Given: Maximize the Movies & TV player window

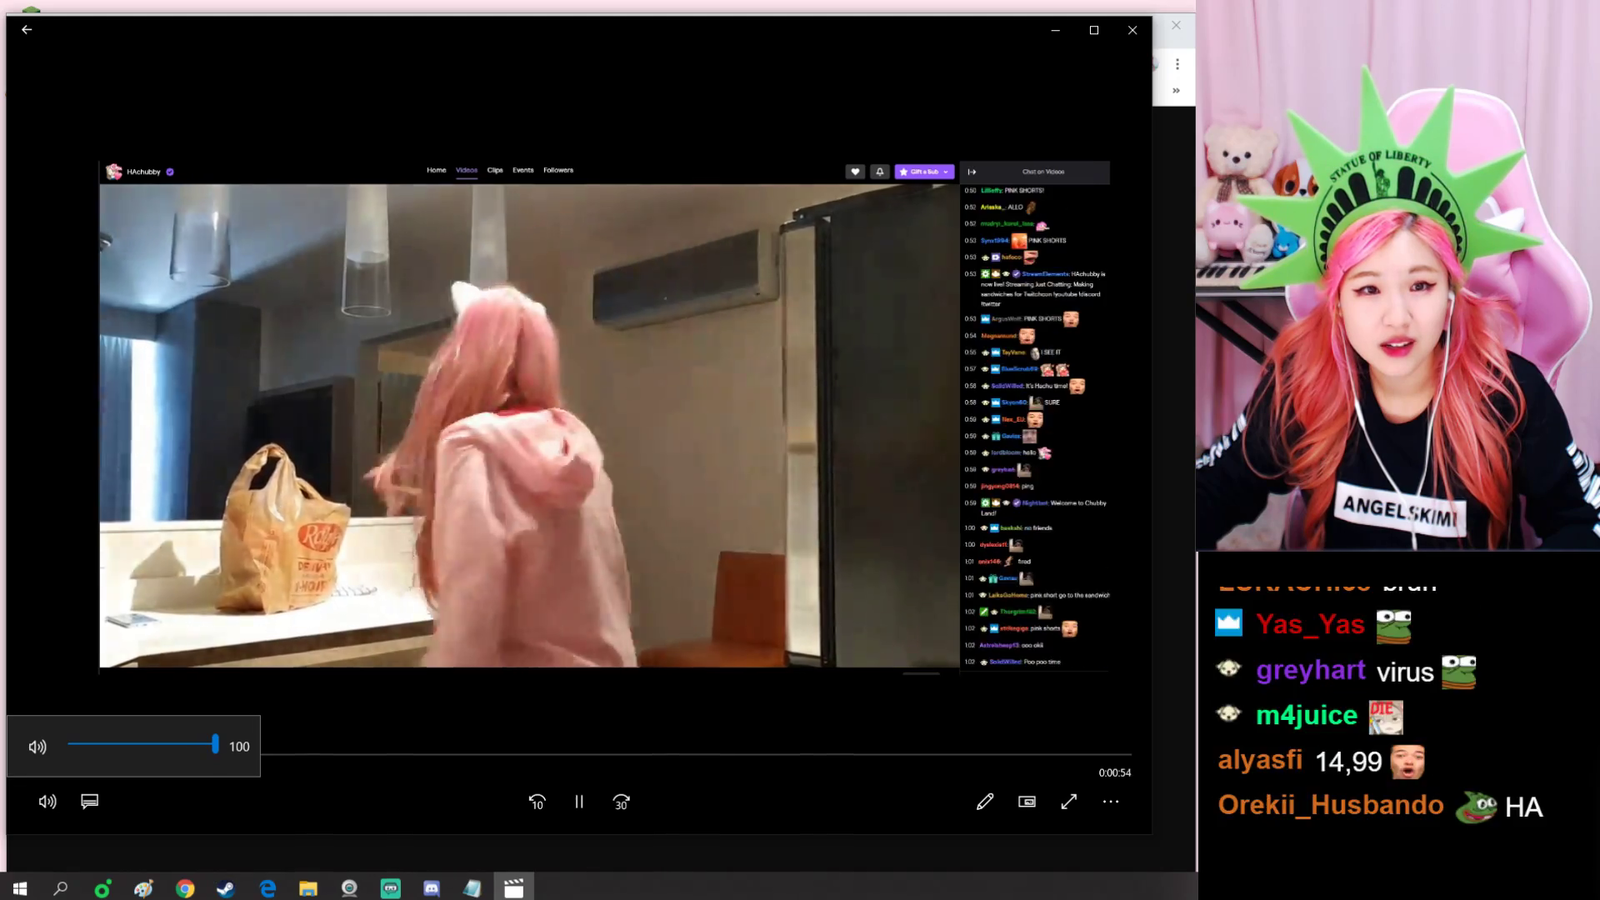Looking at the screenshot, I should (x=1094, y=30).
